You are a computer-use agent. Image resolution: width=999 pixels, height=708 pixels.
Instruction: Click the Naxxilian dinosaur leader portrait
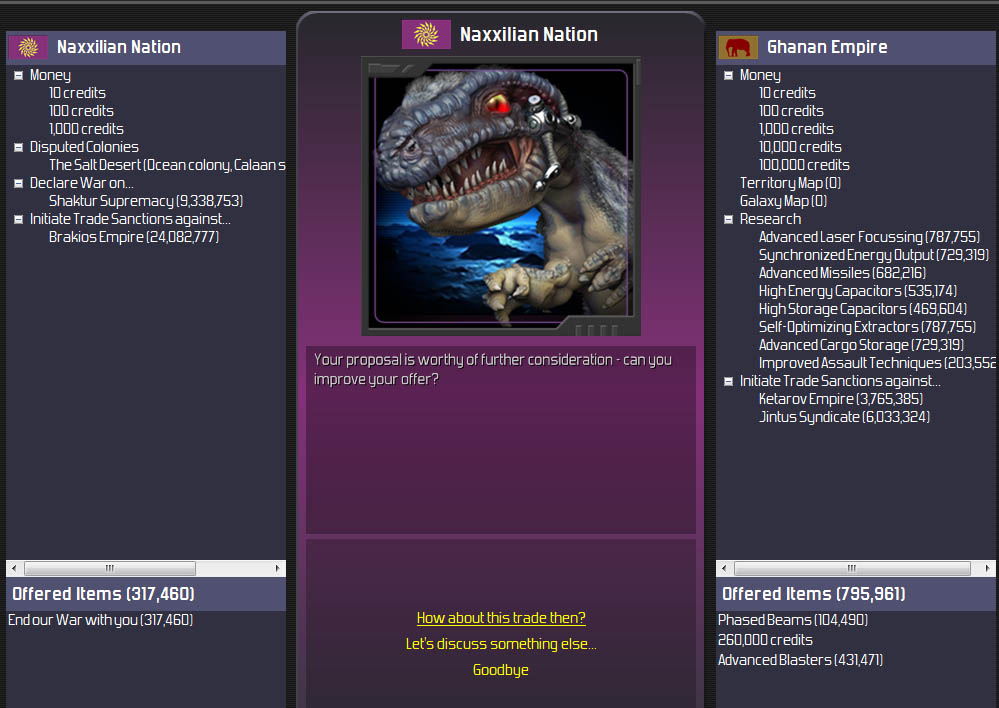point(501,196)
